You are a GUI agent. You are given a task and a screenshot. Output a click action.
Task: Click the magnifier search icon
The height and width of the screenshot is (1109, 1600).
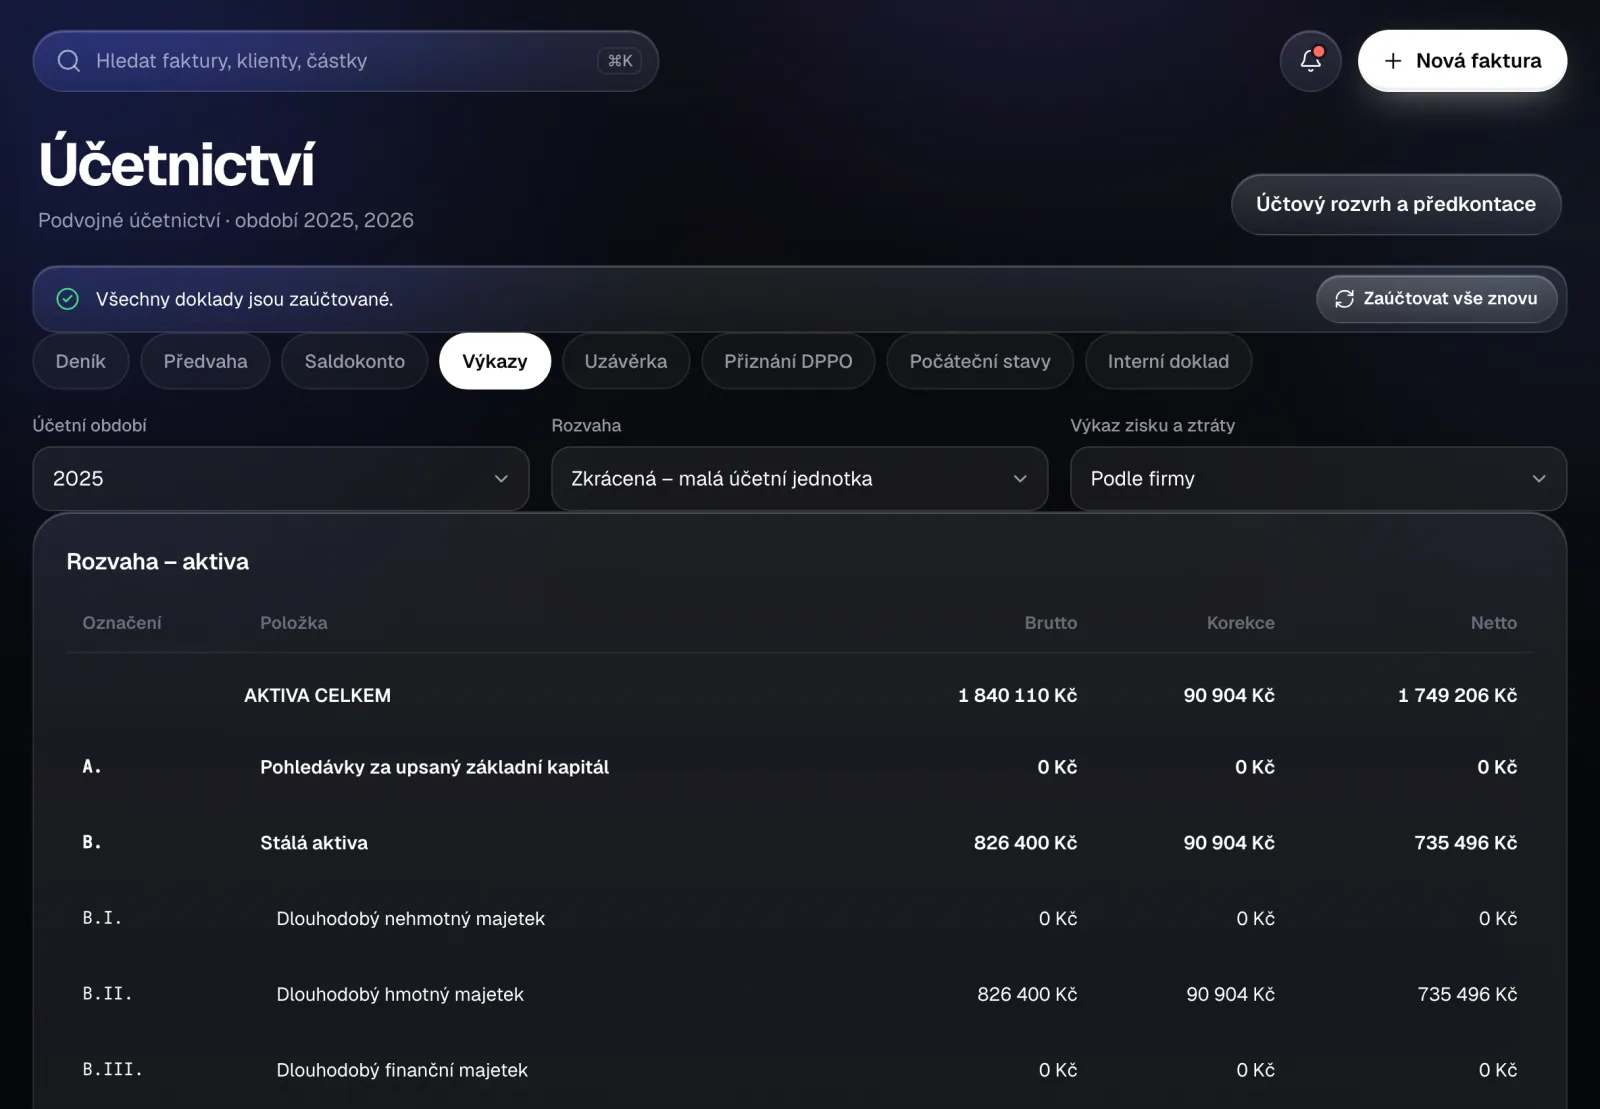pos(69,61)
